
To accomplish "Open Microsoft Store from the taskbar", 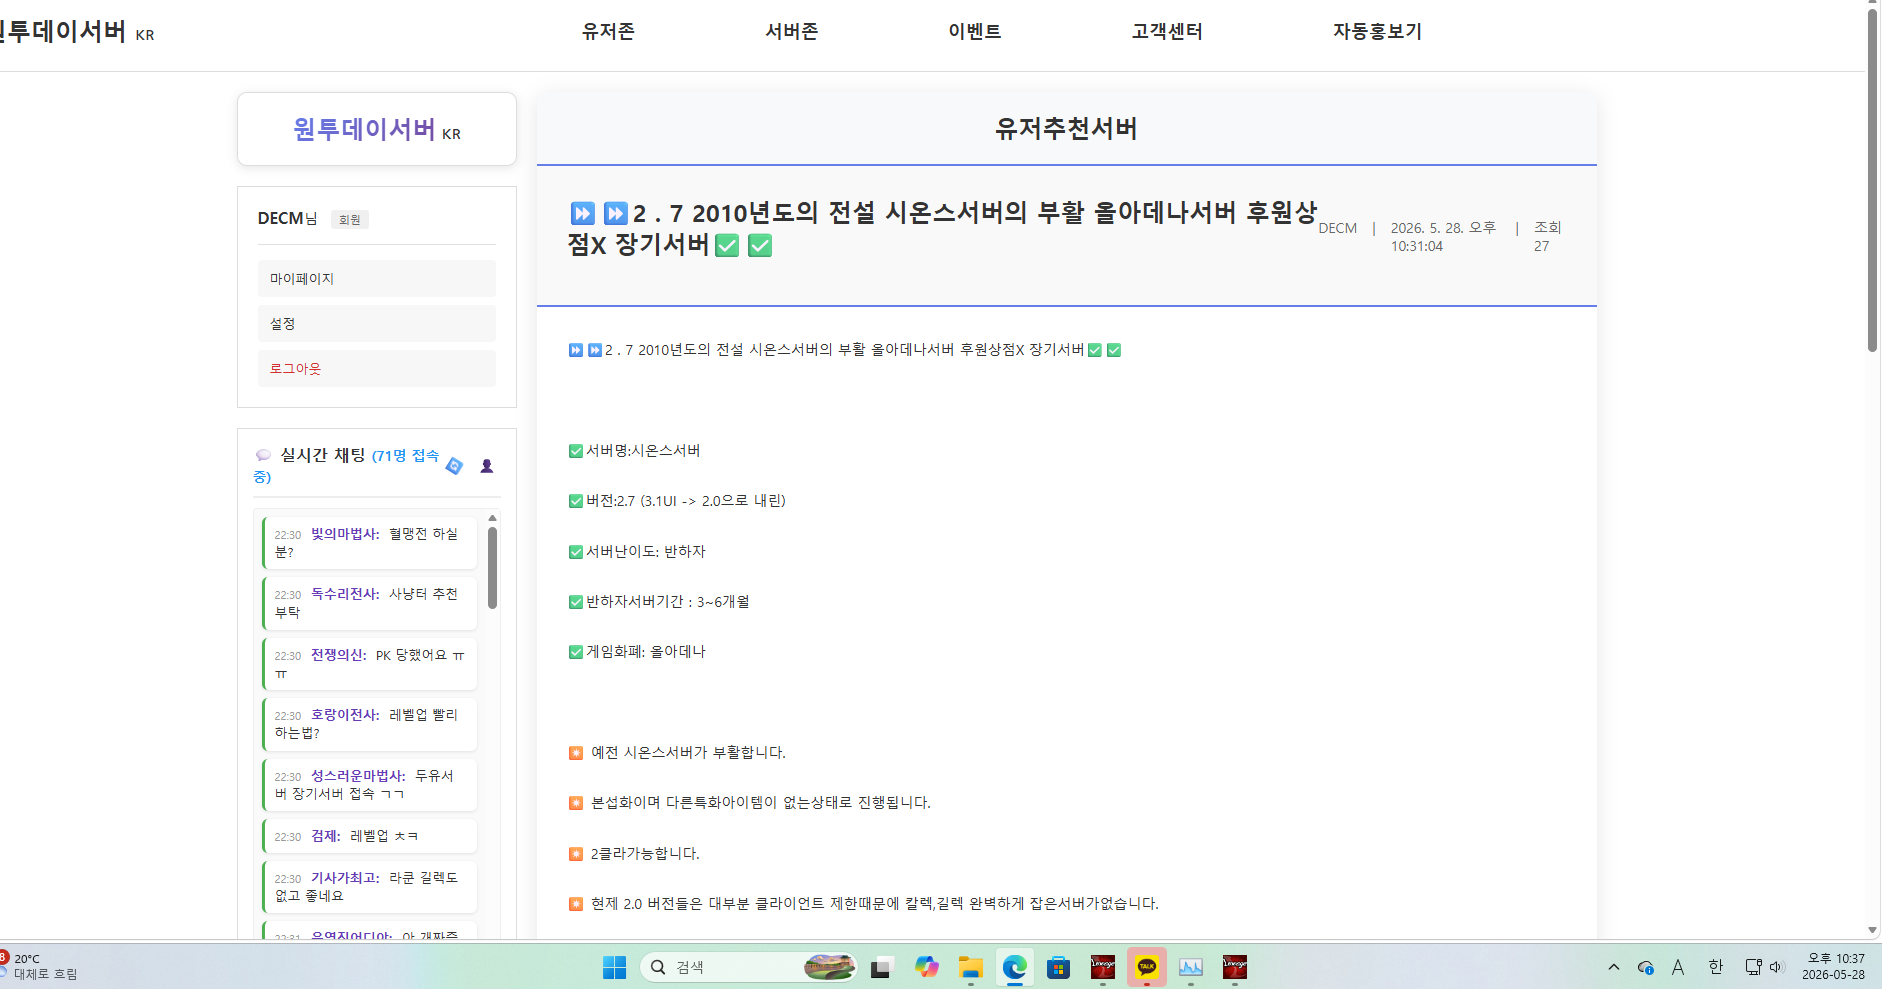I will click(x=1059, y=967).
